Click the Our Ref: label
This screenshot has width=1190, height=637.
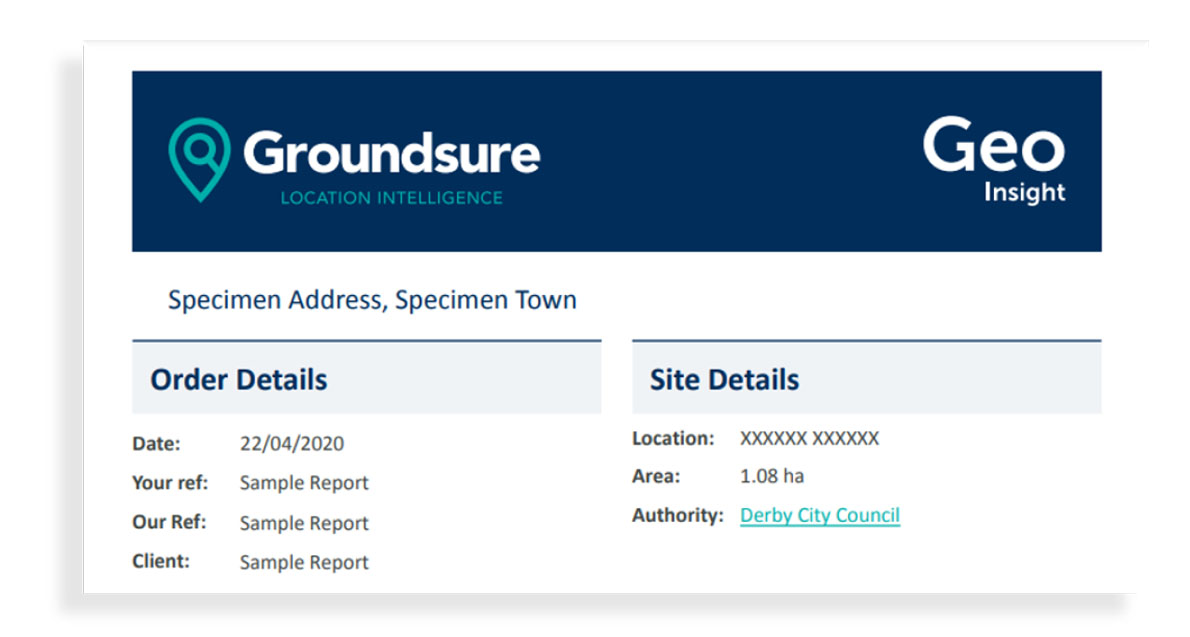click(x=169, y=522)
